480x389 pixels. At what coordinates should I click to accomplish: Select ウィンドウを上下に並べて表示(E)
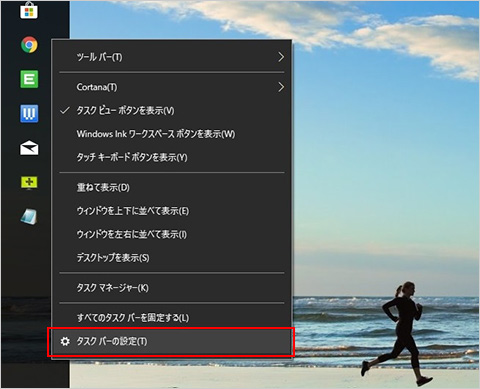172,211
